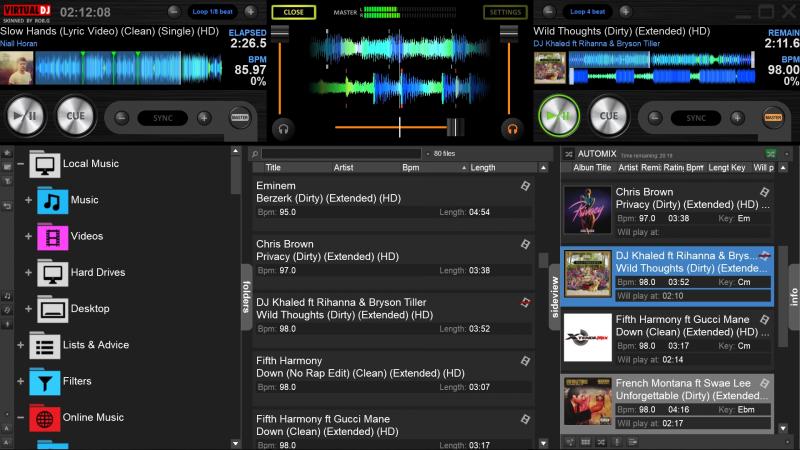Open SETTINGS from the mixer panel
This screenshot has height=450, width=800.
pyautogui.click(x=505, y=12)
